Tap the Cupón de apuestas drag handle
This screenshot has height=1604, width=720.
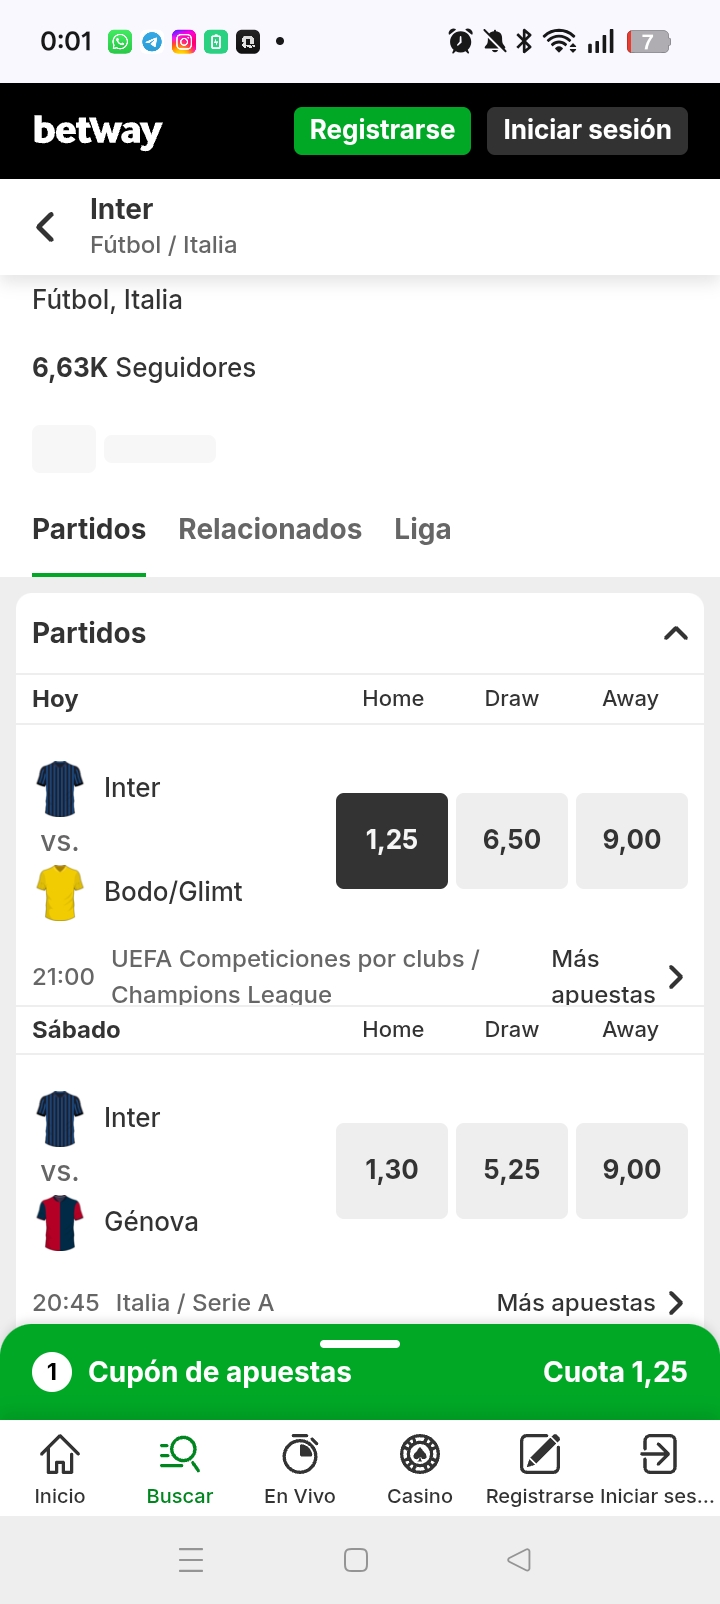click(x=360, y=1344)
